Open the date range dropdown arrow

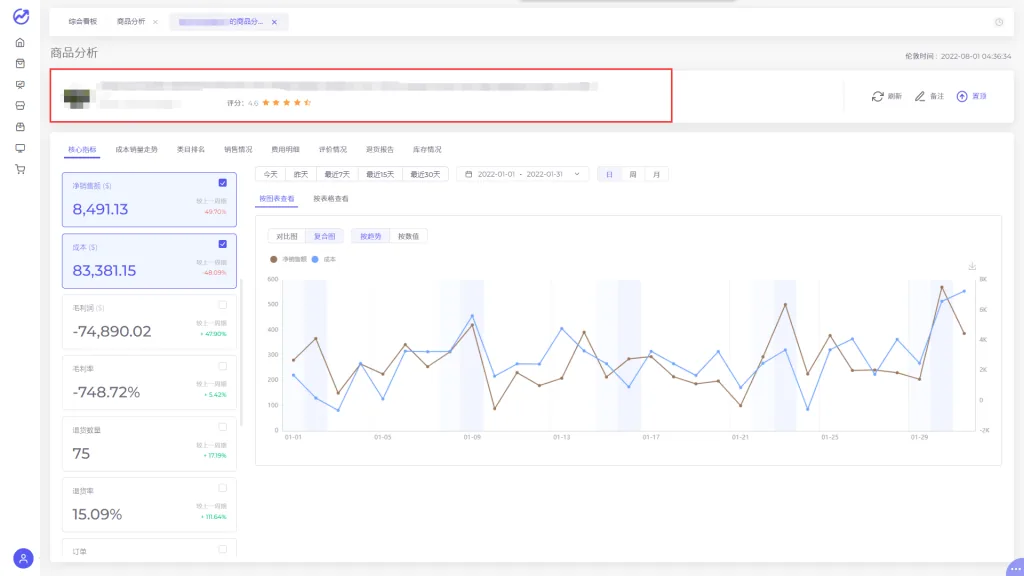tap(577, 174)
